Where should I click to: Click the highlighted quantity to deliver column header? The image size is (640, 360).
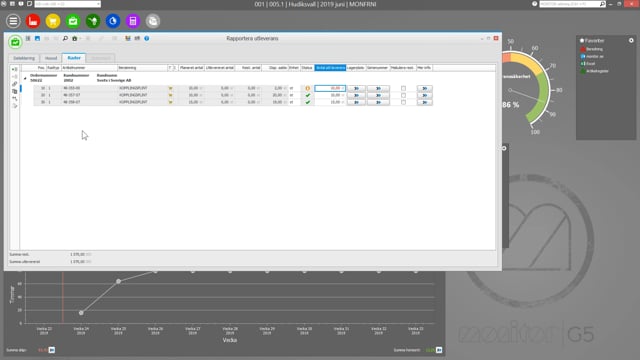[330, 68]
